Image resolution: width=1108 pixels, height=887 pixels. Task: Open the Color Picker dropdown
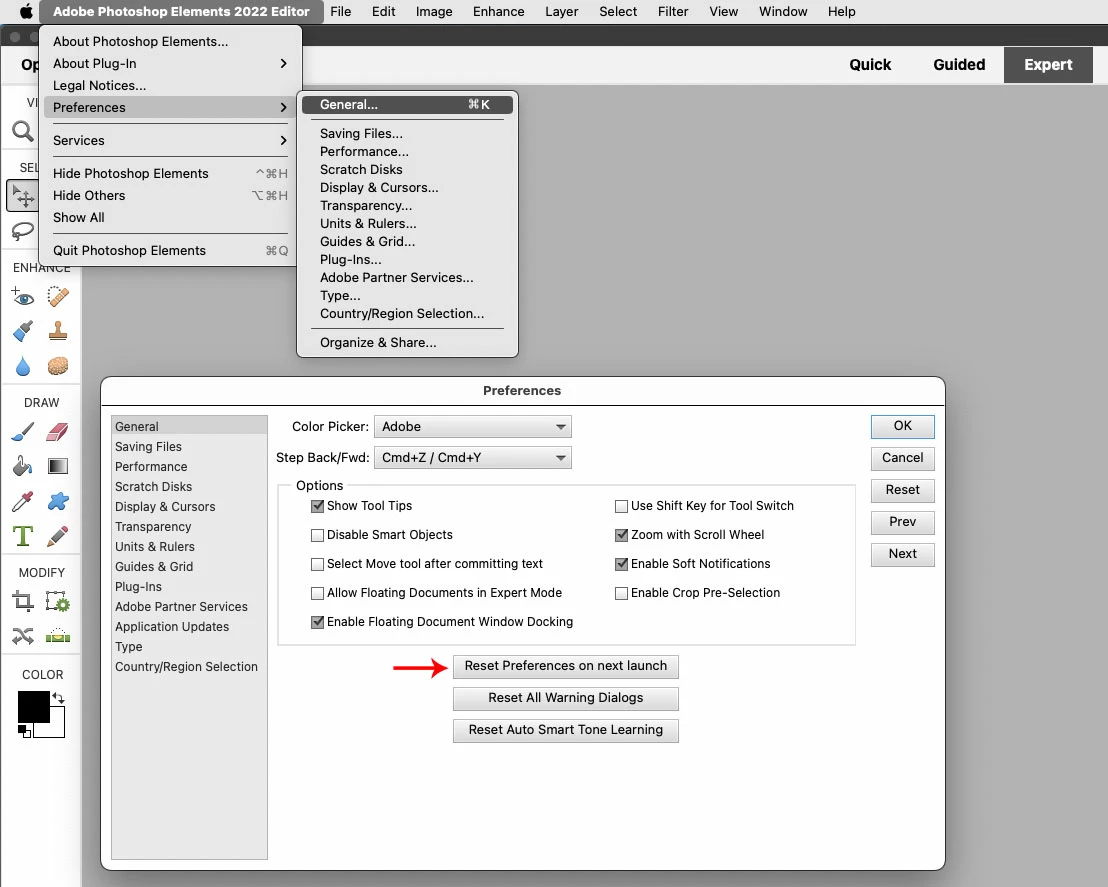(x=472, y=427)
